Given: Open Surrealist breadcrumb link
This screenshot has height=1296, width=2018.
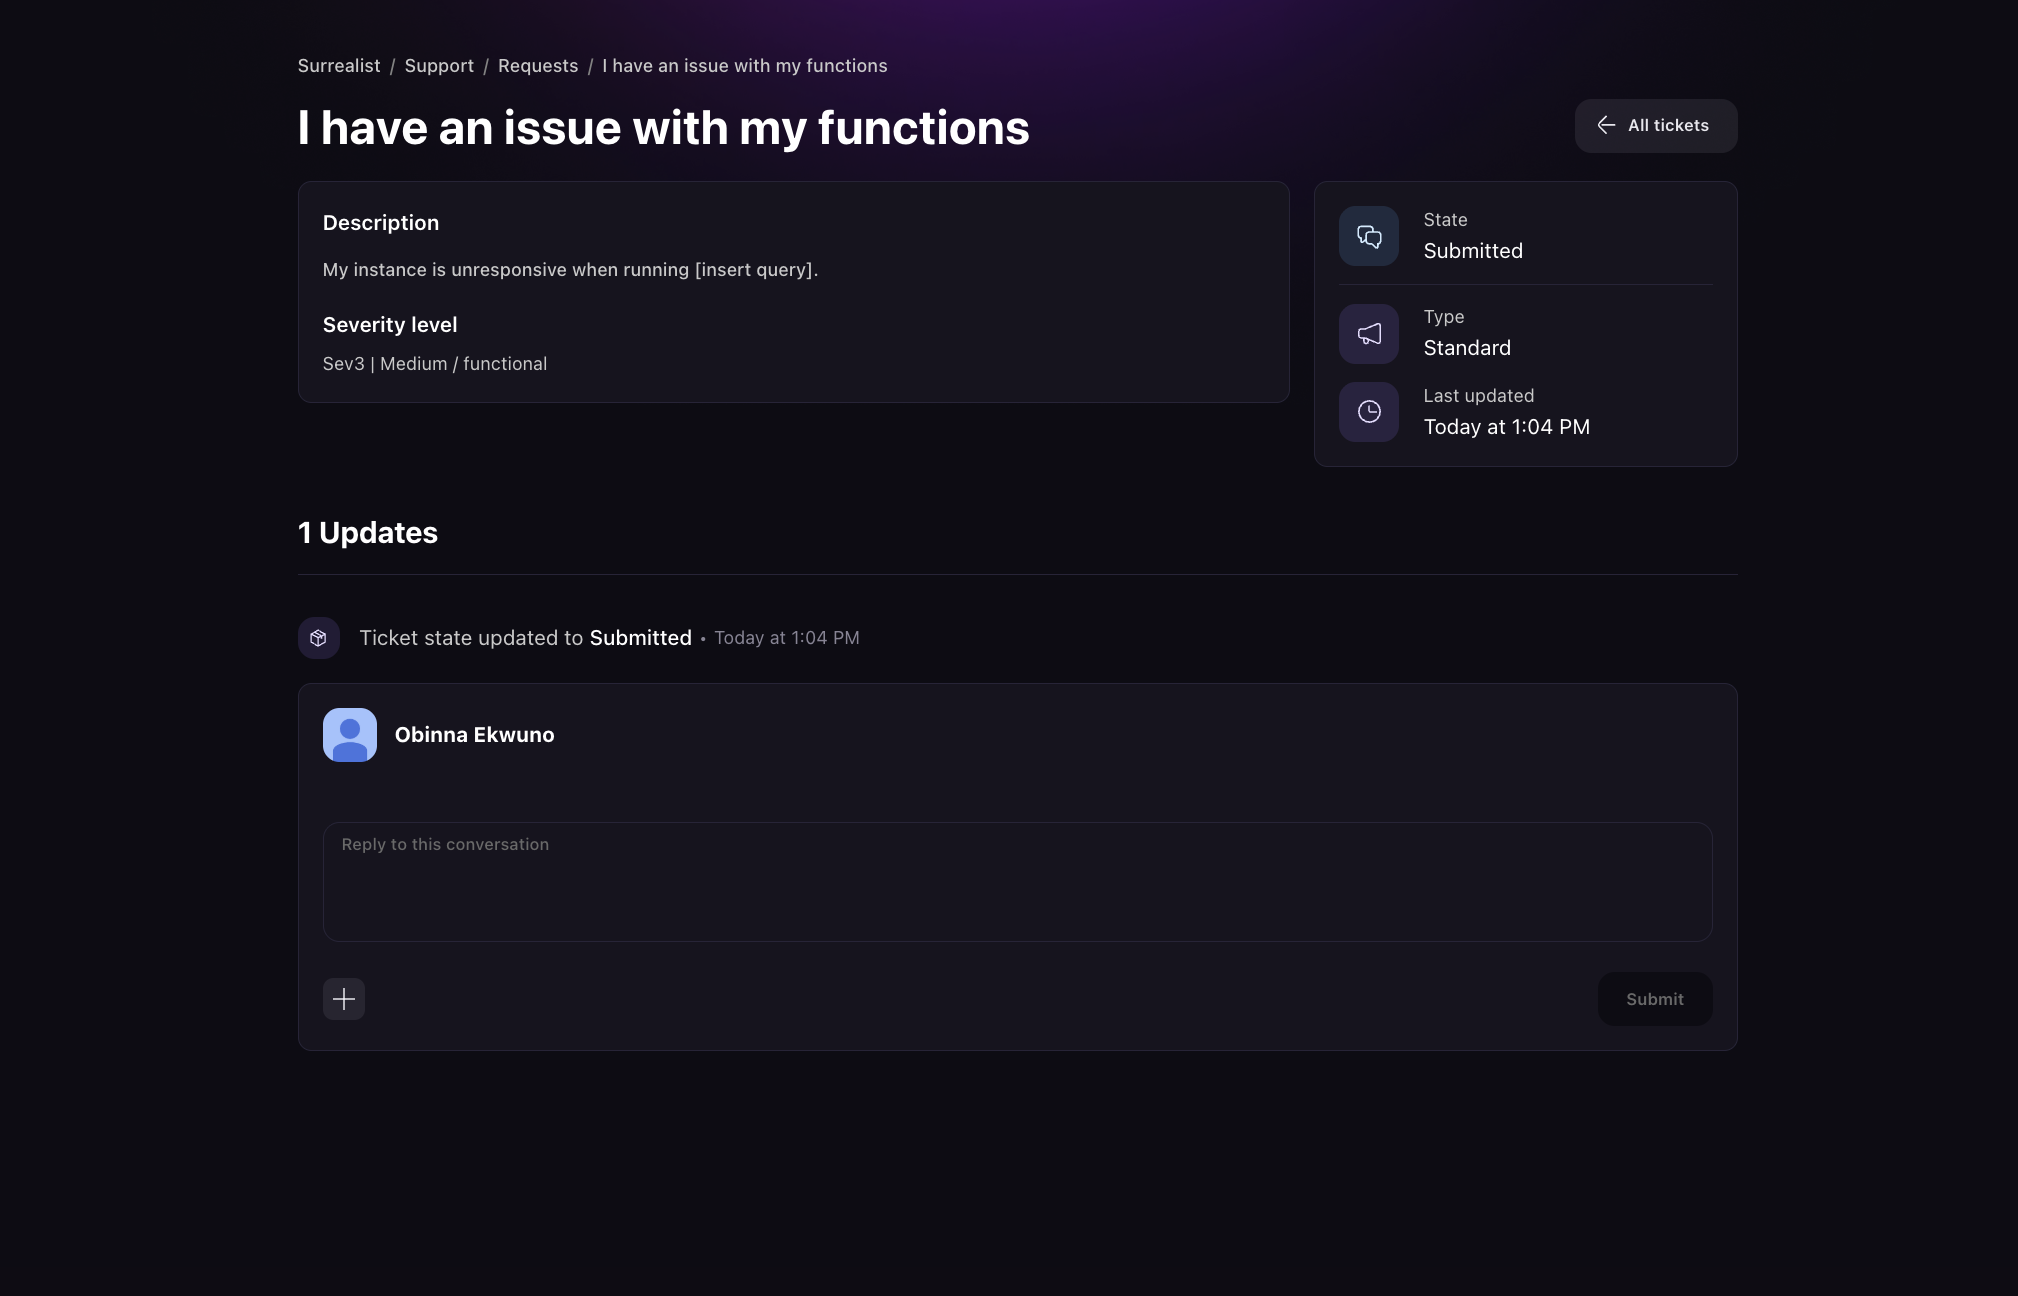Looking at the screenshot, I should (x=338, y=66).
